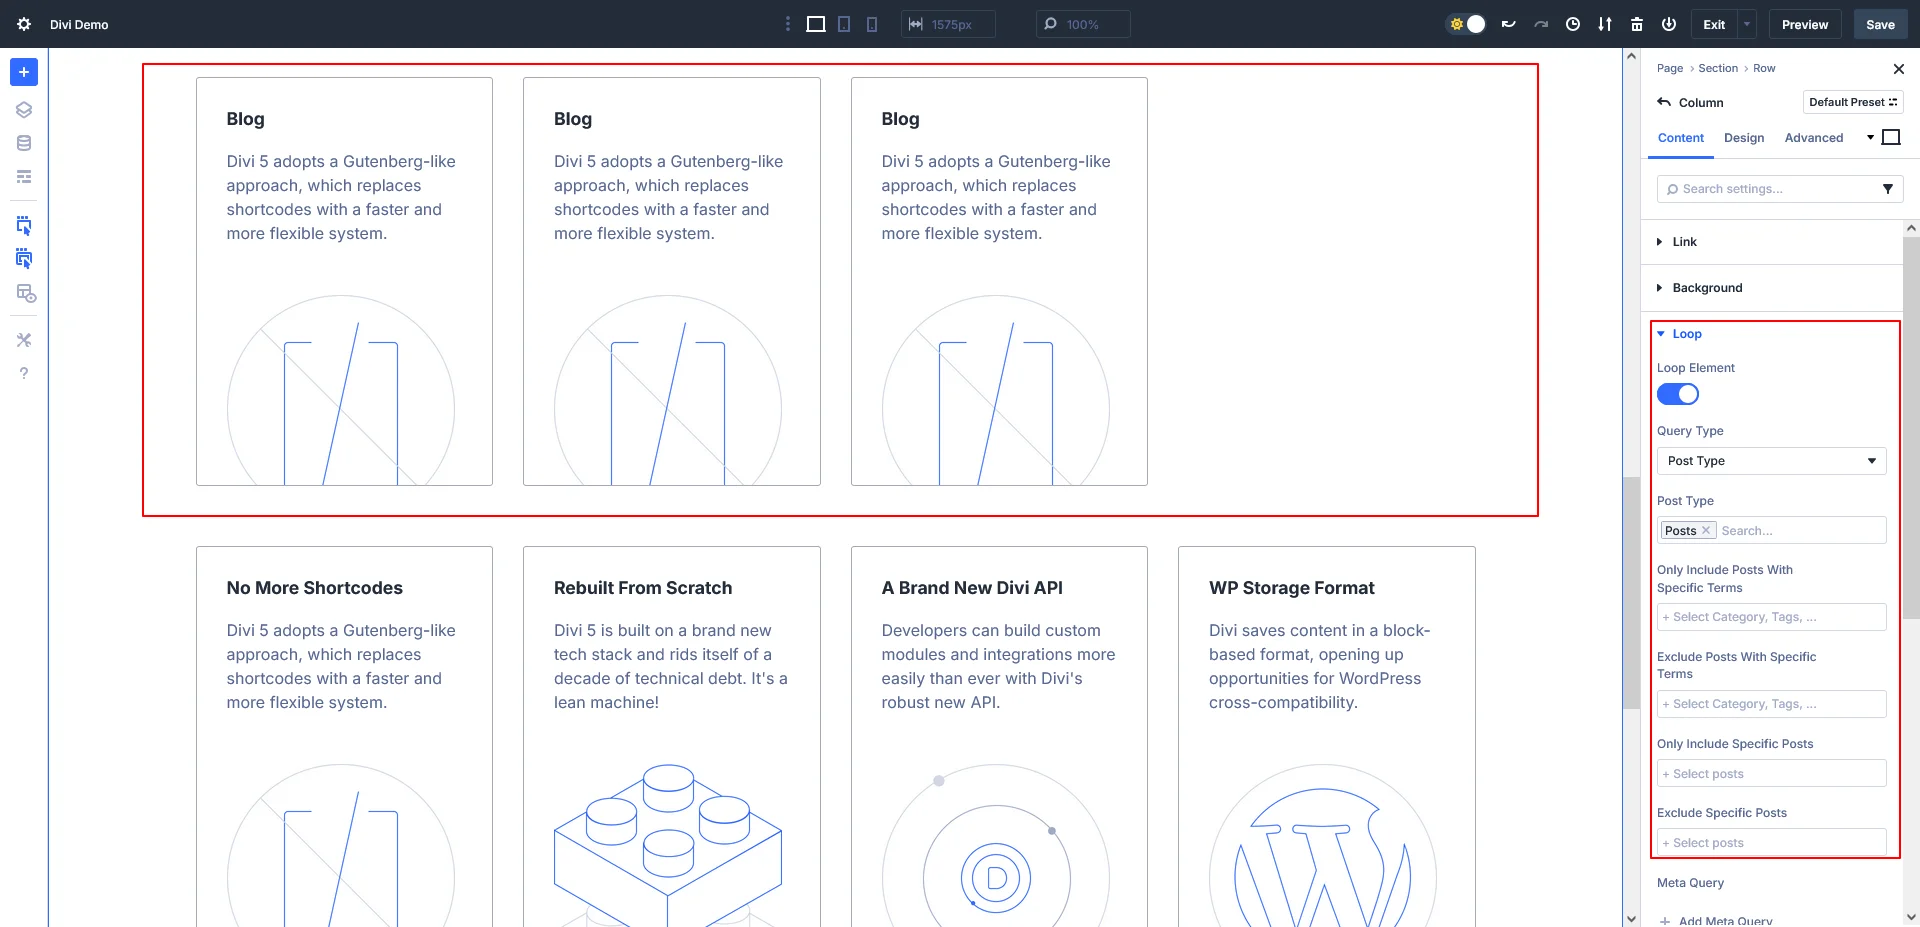The height and width of the screenshot is (927, 1920).
Task: Open the Query Type dropdown
Action: pyautogui.click(x=1771, y=461)
